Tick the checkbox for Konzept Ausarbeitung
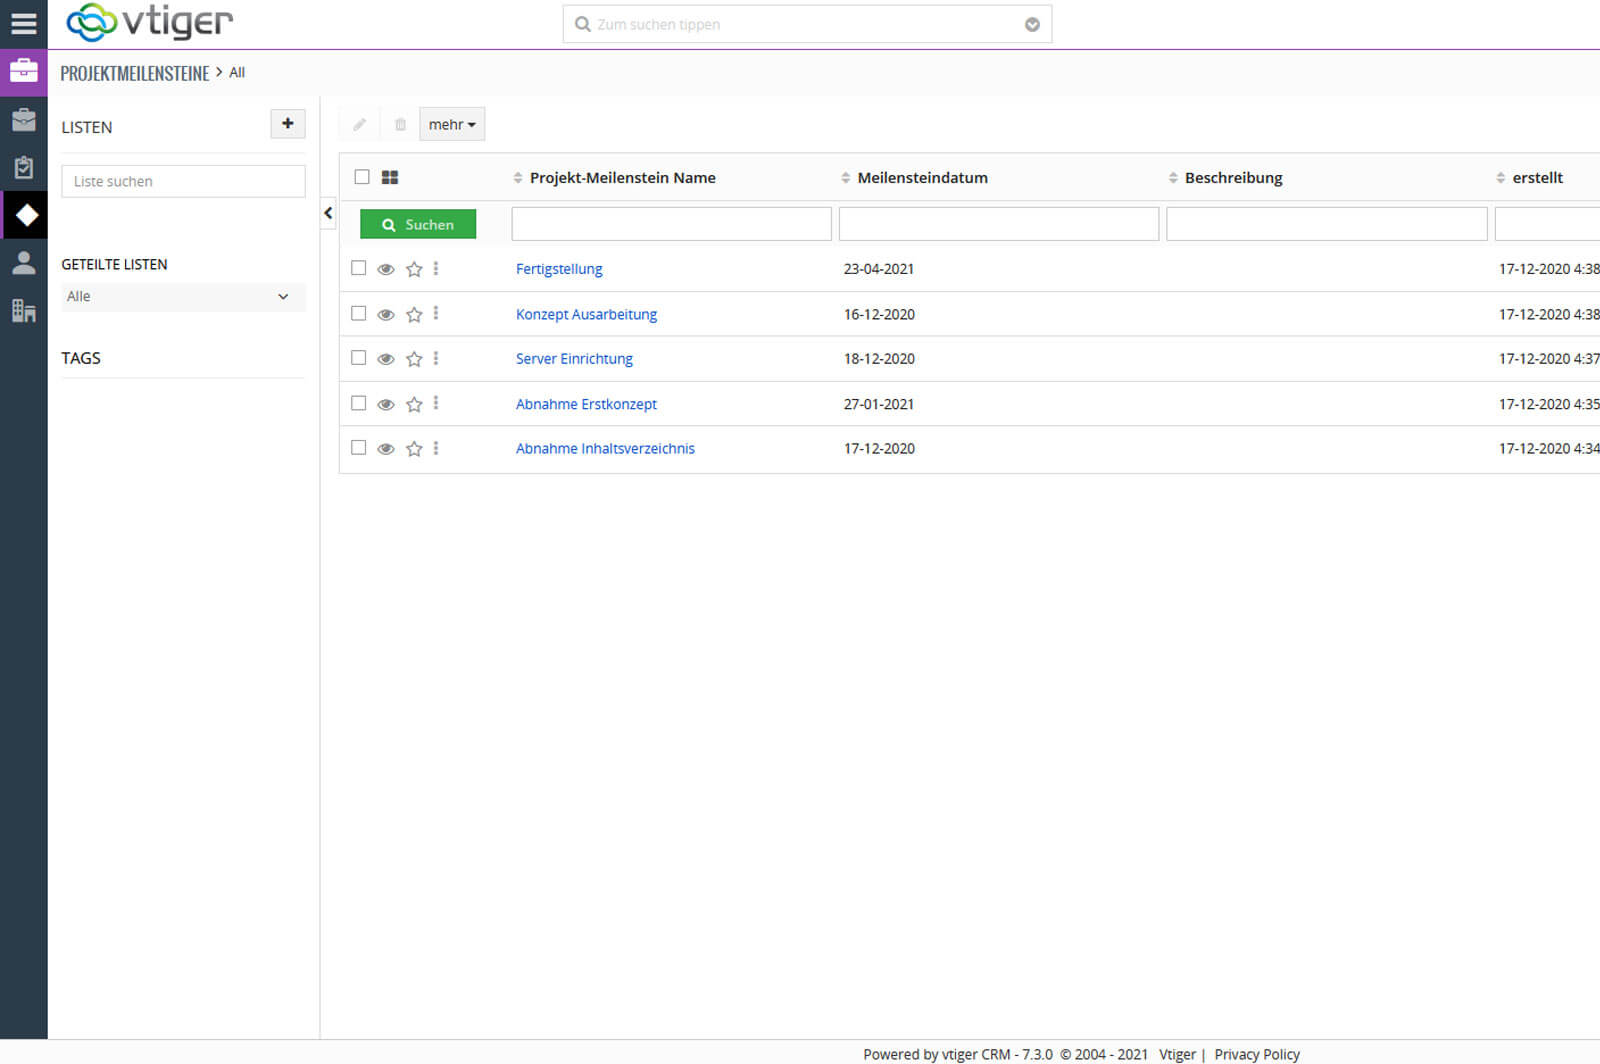1600x1064 pixels. coord(359,313)
